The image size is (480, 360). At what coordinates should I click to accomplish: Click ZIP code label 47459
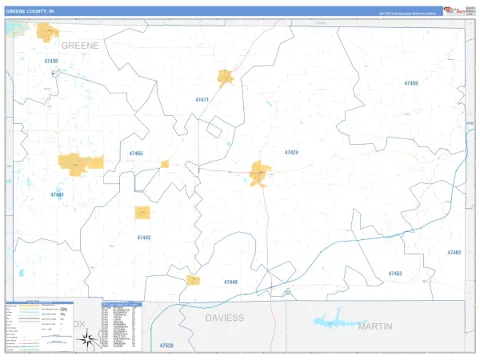[x=411, y=83]
